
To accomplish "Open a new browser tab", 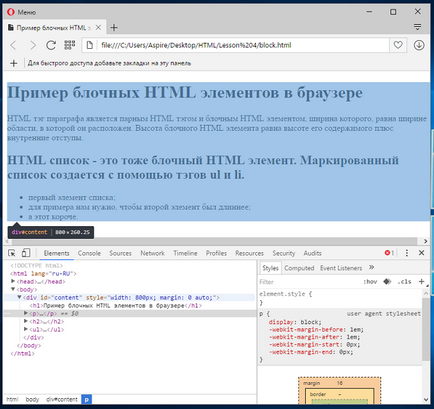I will point(114,28).
